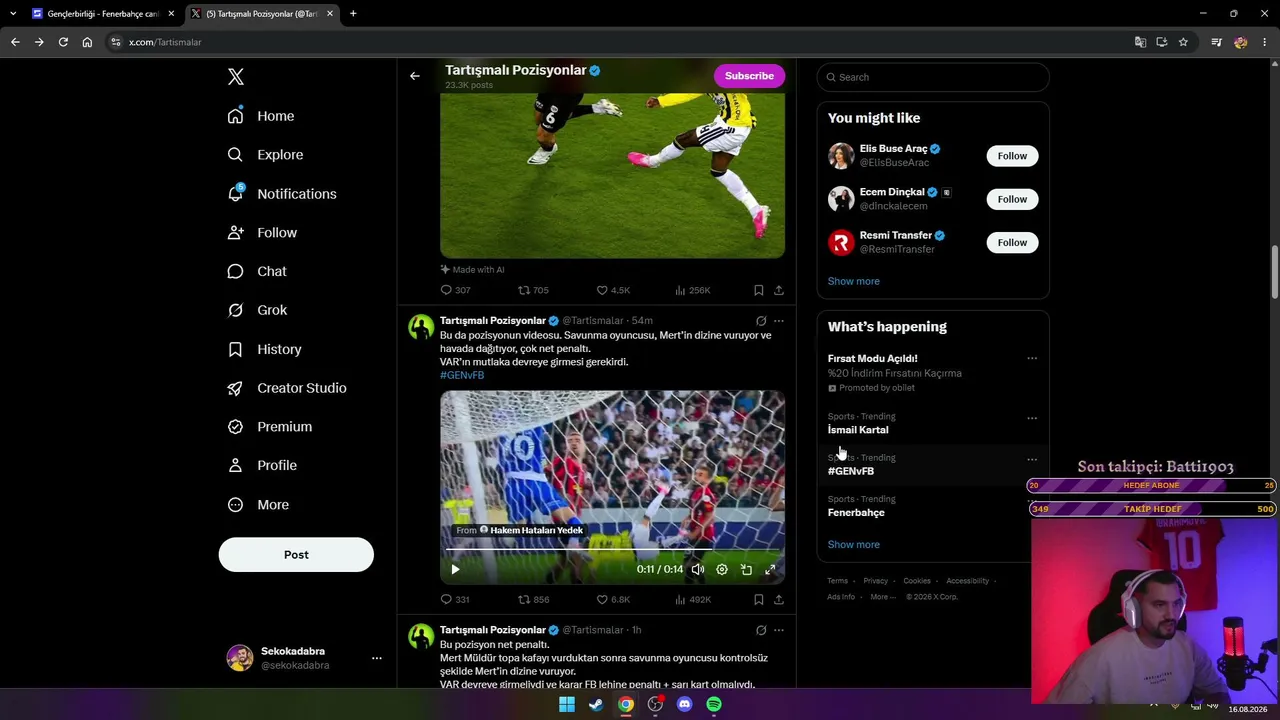Open Creator Studio from the sidebar
The image size is (1280, 720).
[x=287, y=388]
